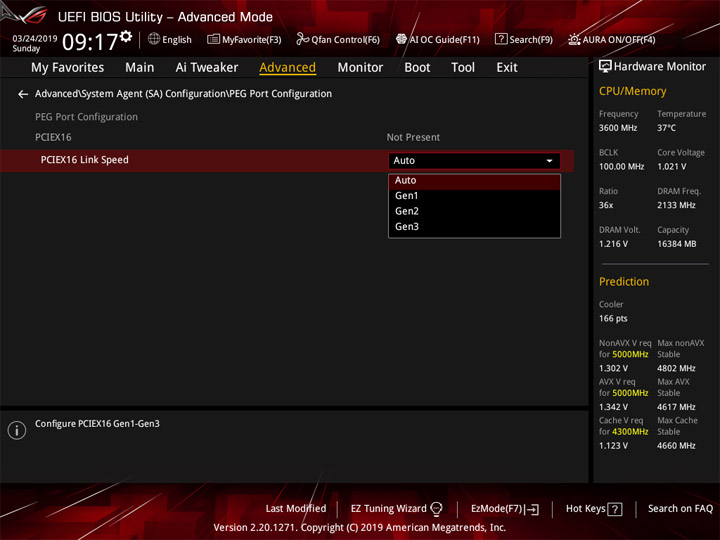The height and width of the screenshot is (540, 720).
Task: Click the 36x ratio value
Action: tap(606, 205)
